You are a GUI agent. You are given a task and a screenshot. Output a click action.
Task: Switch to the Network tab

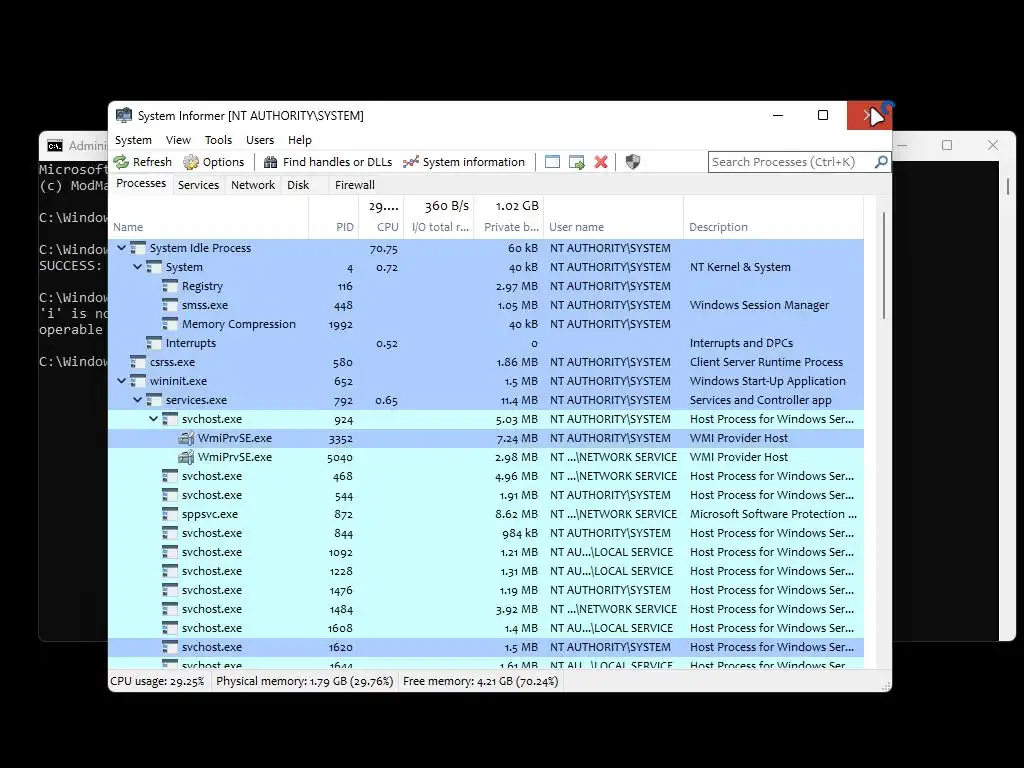(253, 185)
